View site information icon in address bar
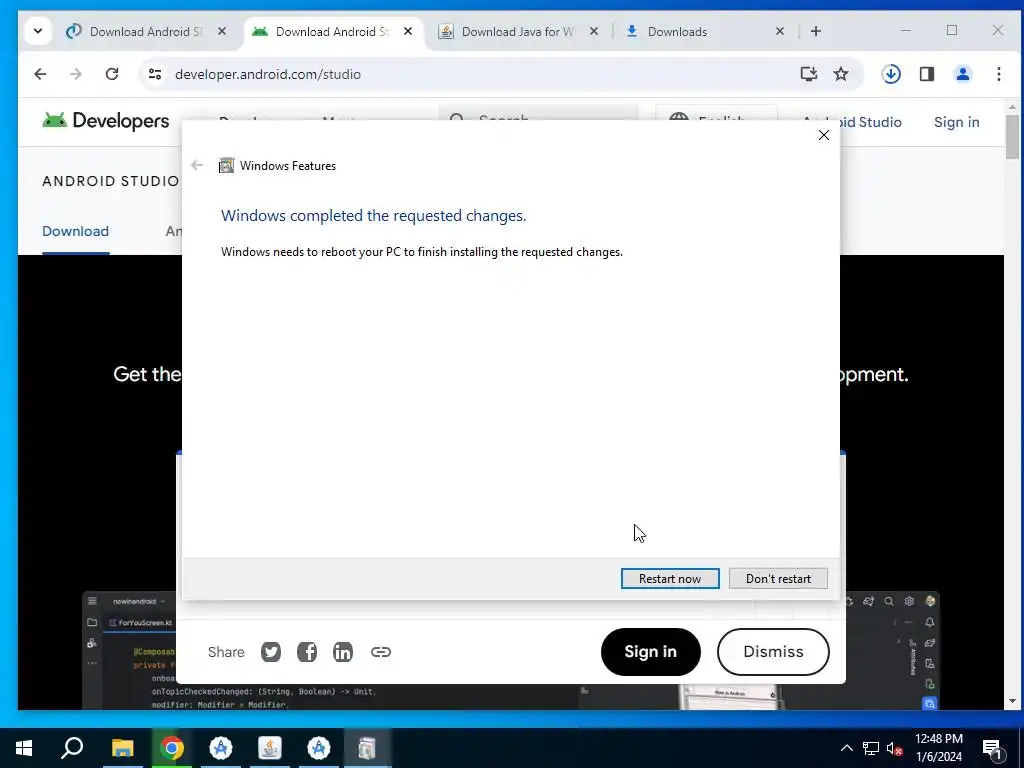The image size is (1024, 768). coord(155,74)
